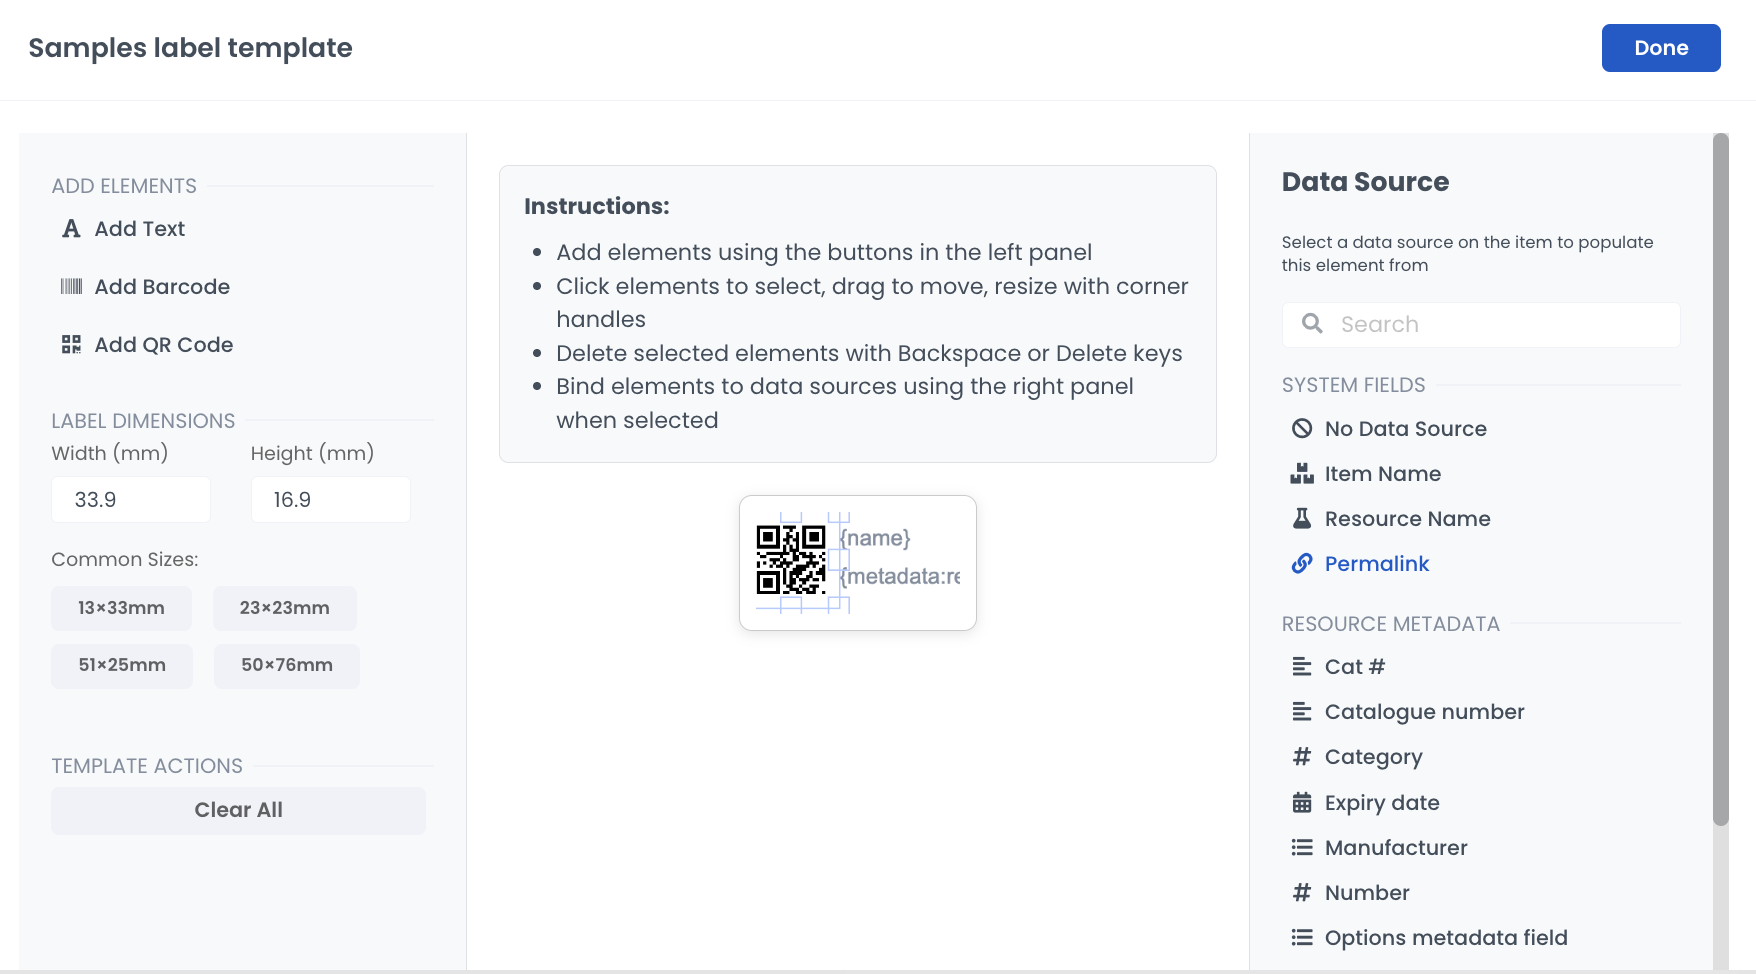The width and height of the screenshot is (1756, 974).
Task: Click the Data Source panel scrollbar
Action: pyautogui.click(x=1720, y=480)
